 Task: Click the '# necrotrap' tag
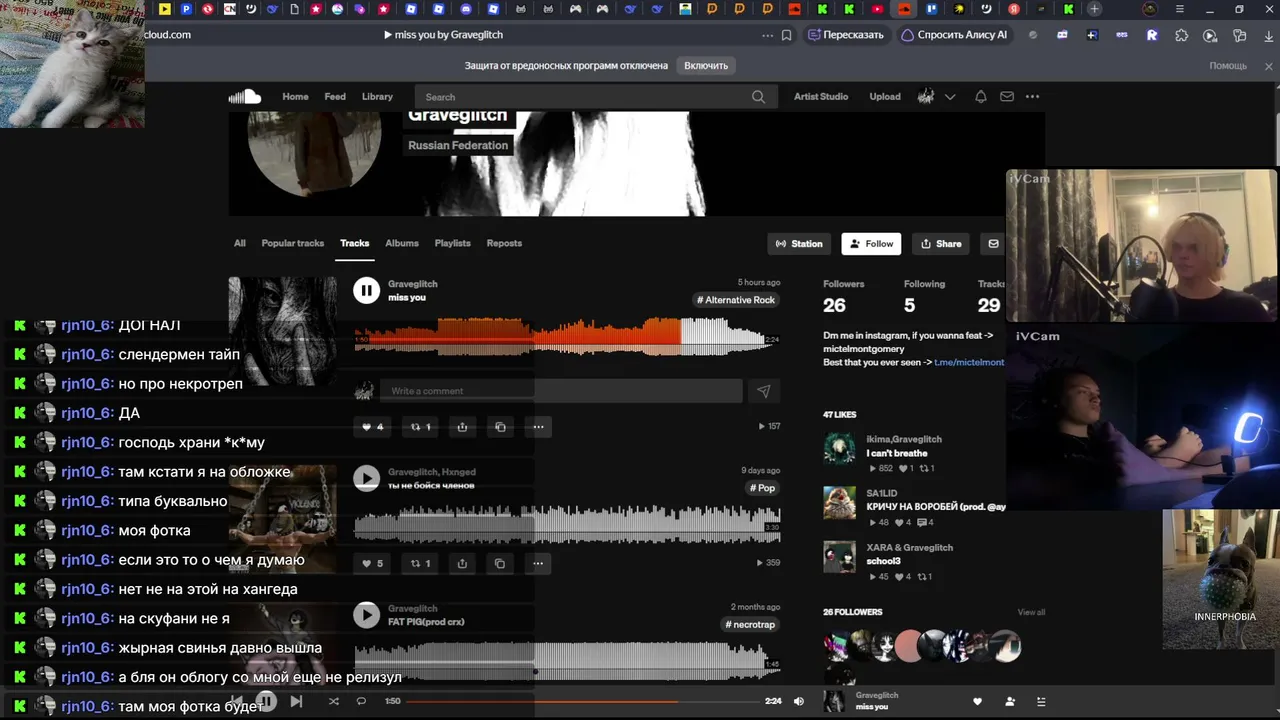(x=750, y=625)
